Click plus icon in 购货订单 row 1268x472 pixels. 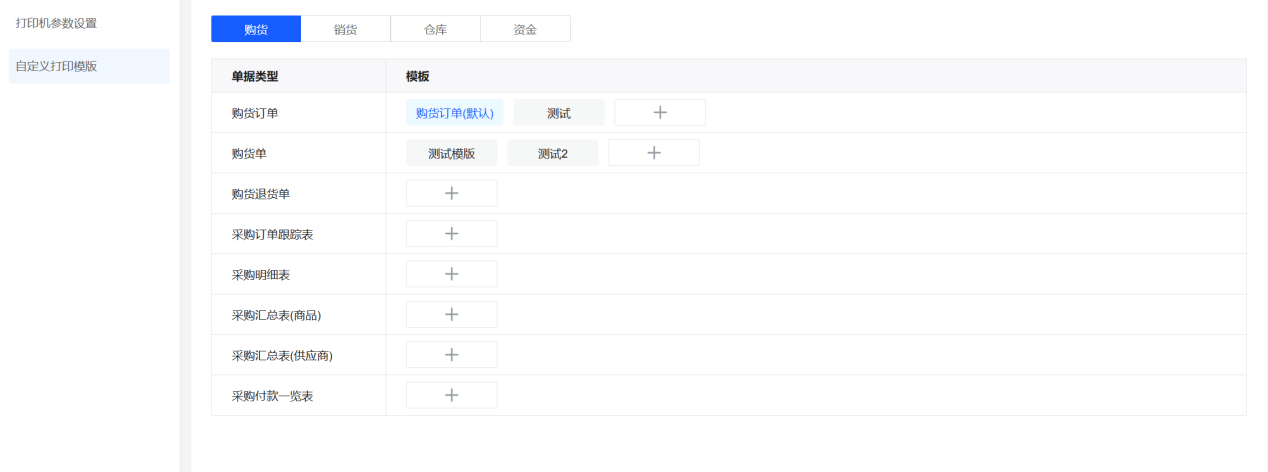660,113
